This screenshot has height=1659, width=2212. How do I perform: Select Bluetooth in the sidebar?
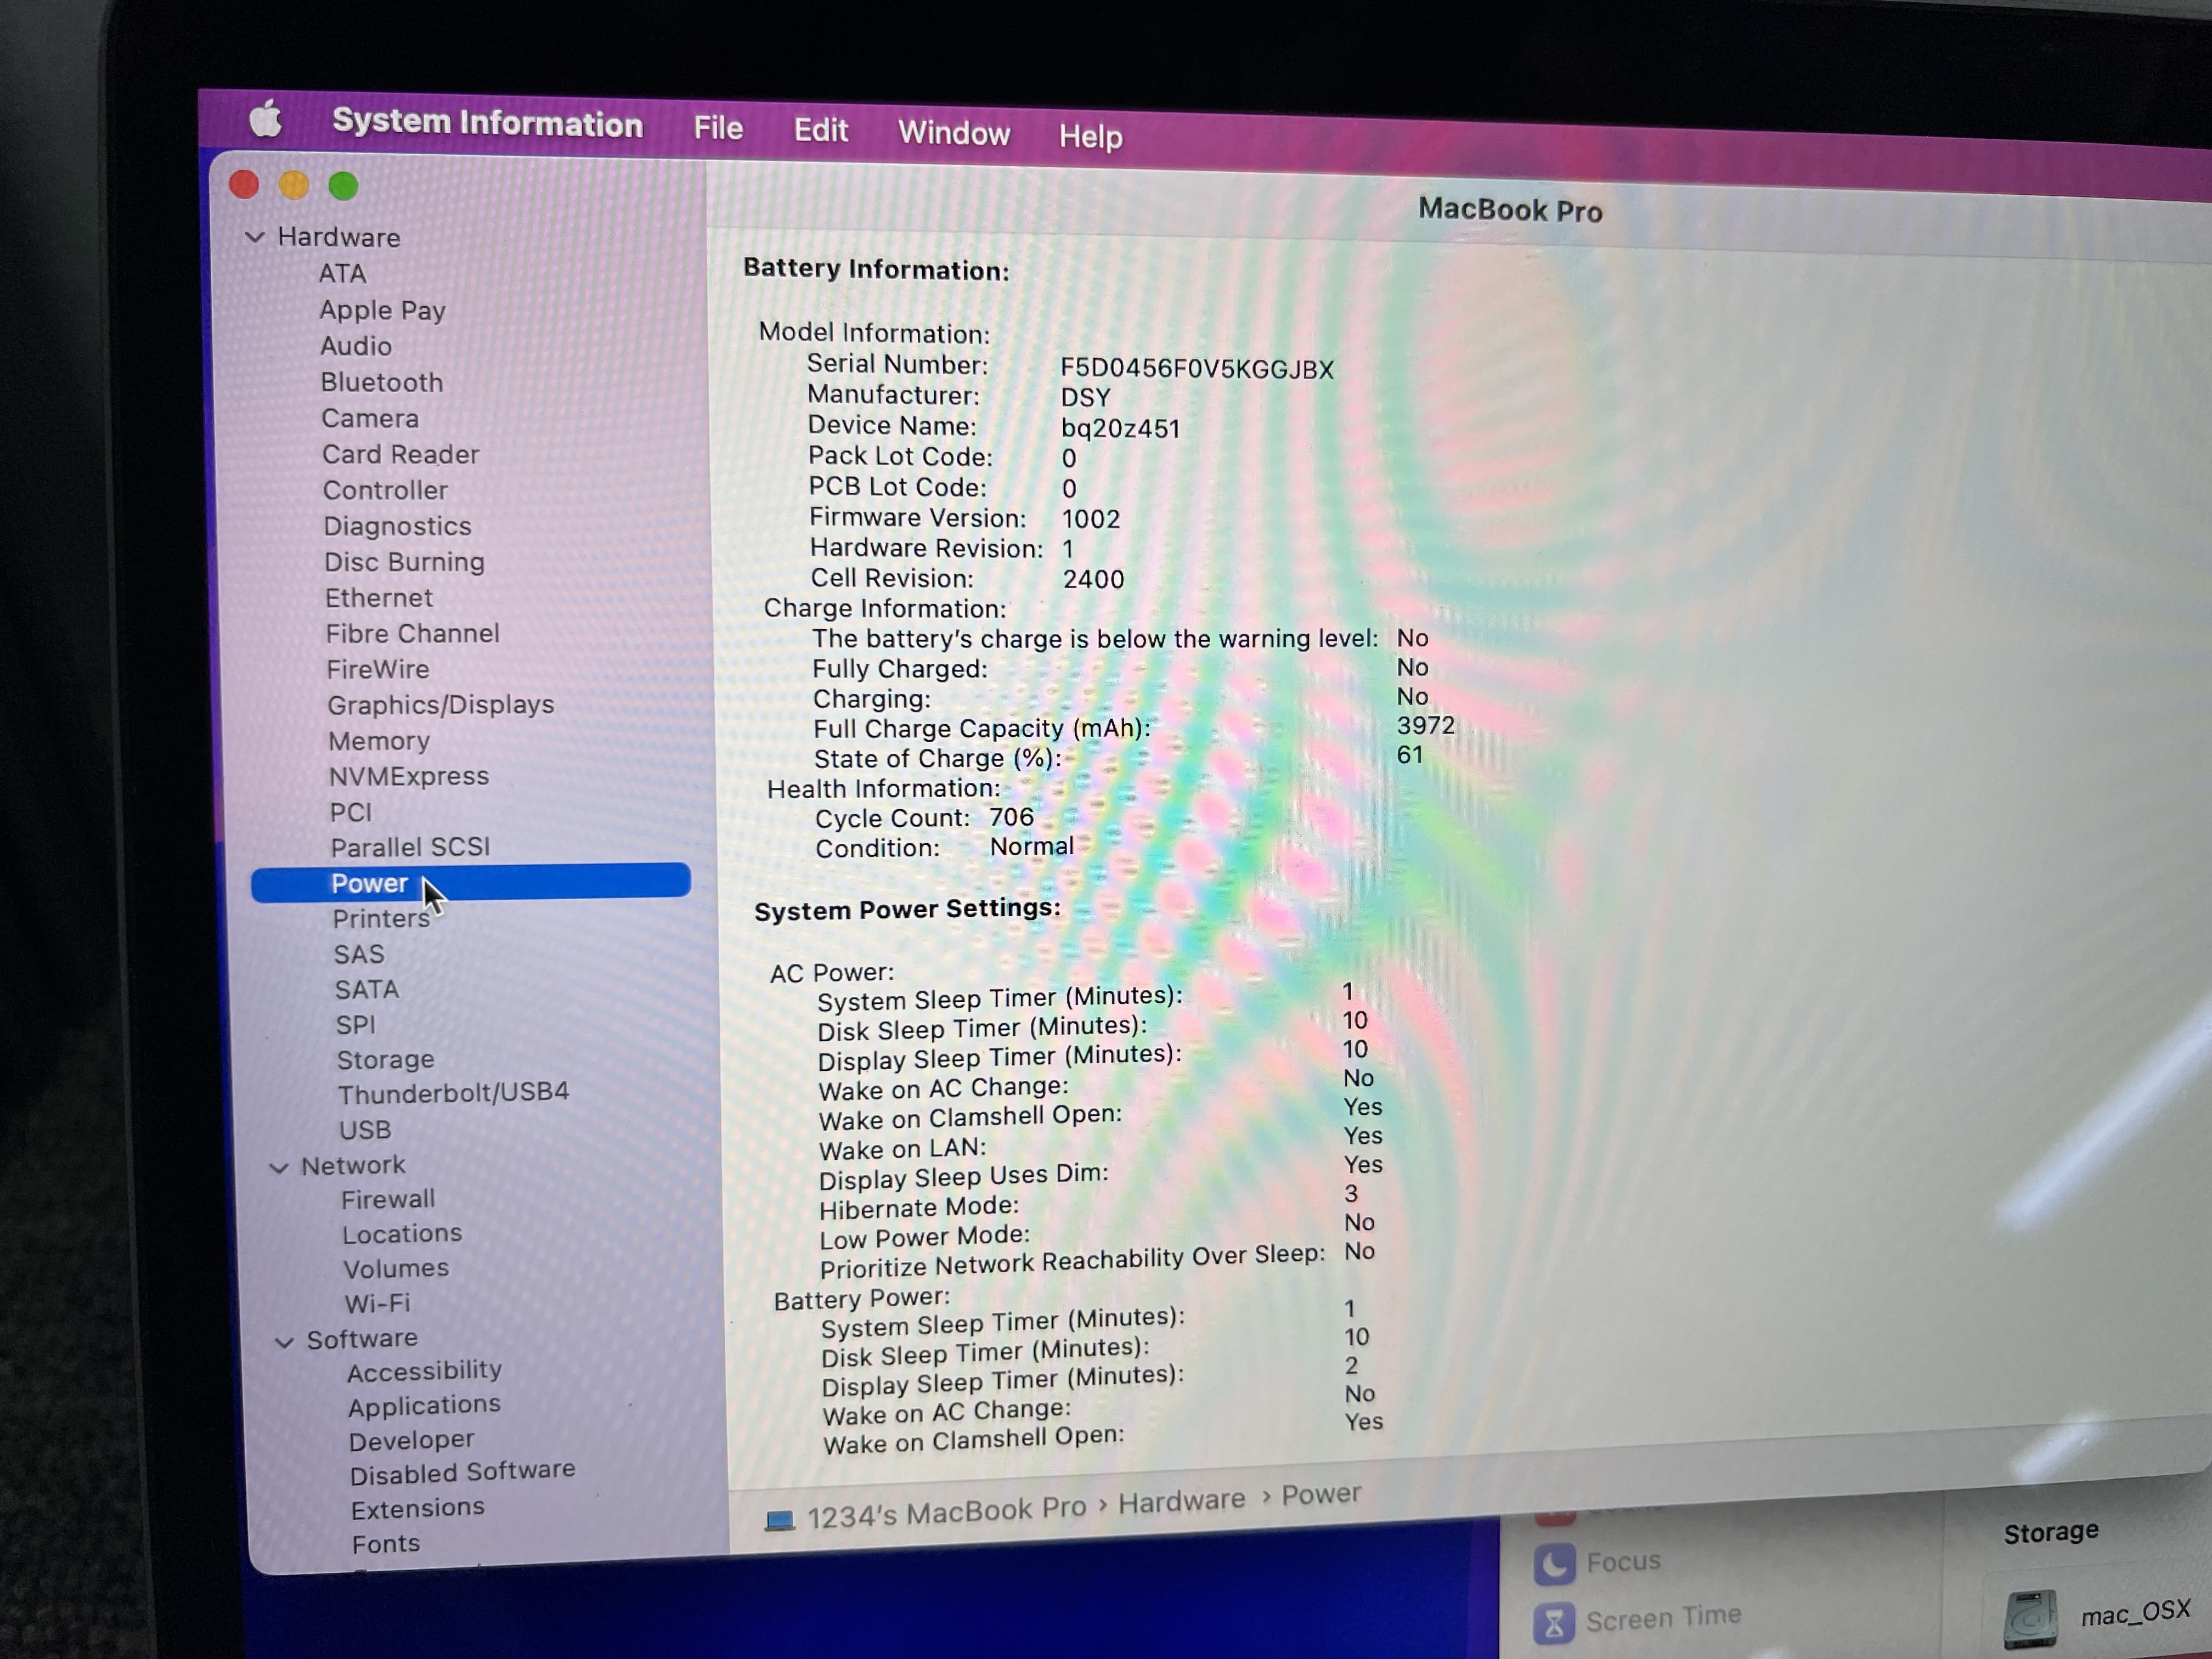point(381,382)
